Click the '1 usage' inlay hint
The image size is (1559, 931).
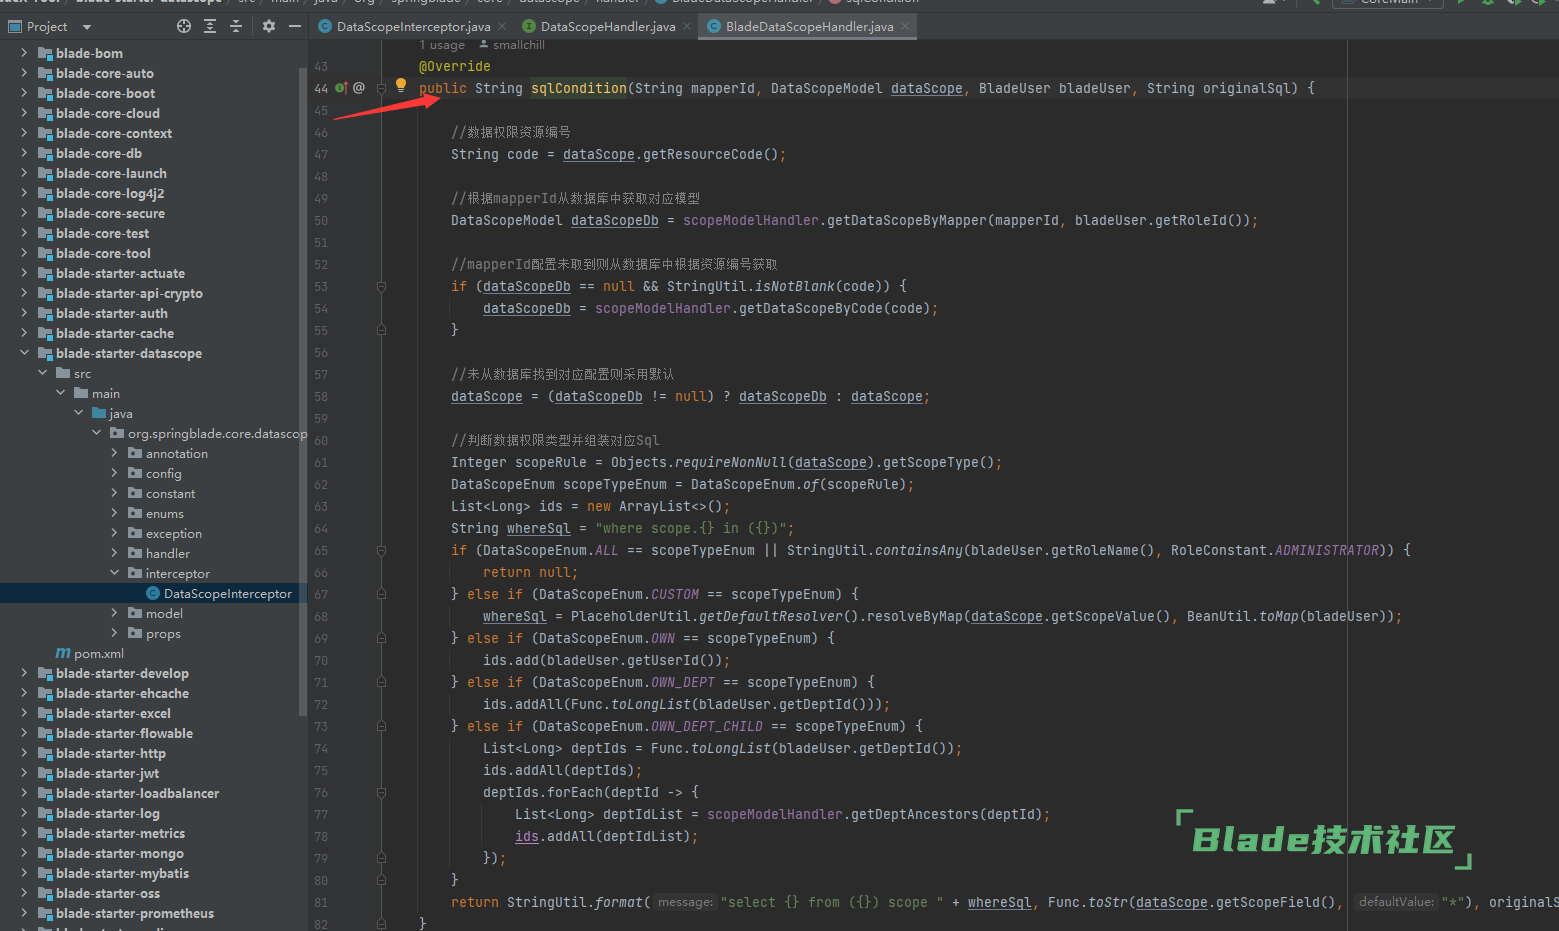(x=442, y=45)
